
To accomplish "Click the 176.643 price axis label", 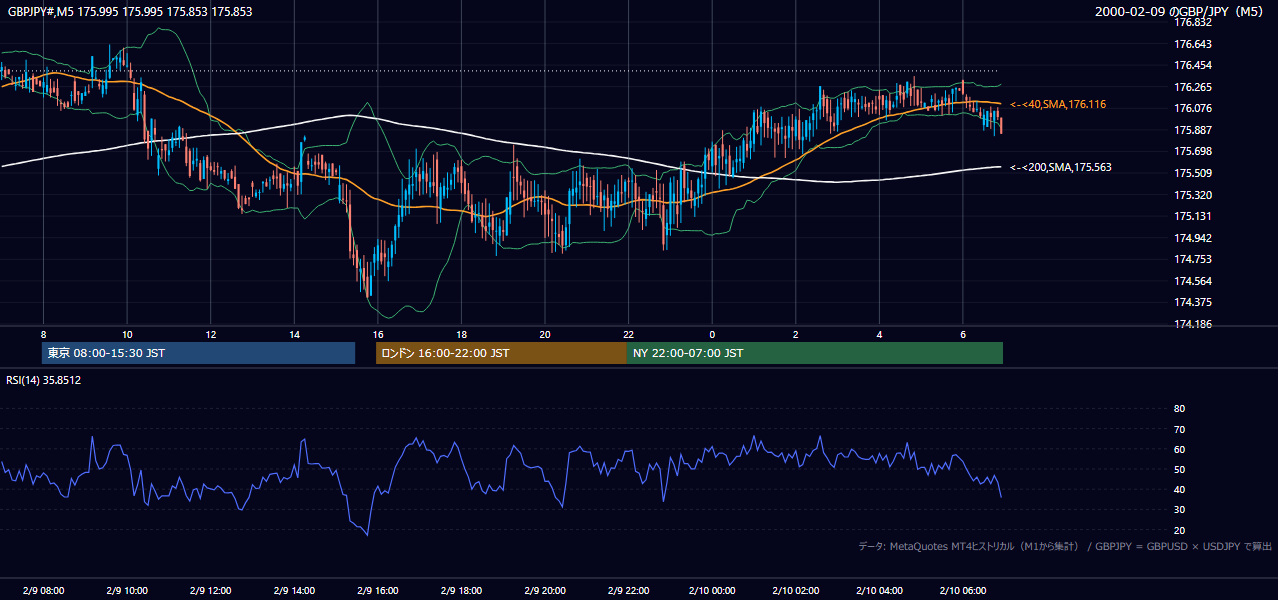I will (x=1193, y=44).
